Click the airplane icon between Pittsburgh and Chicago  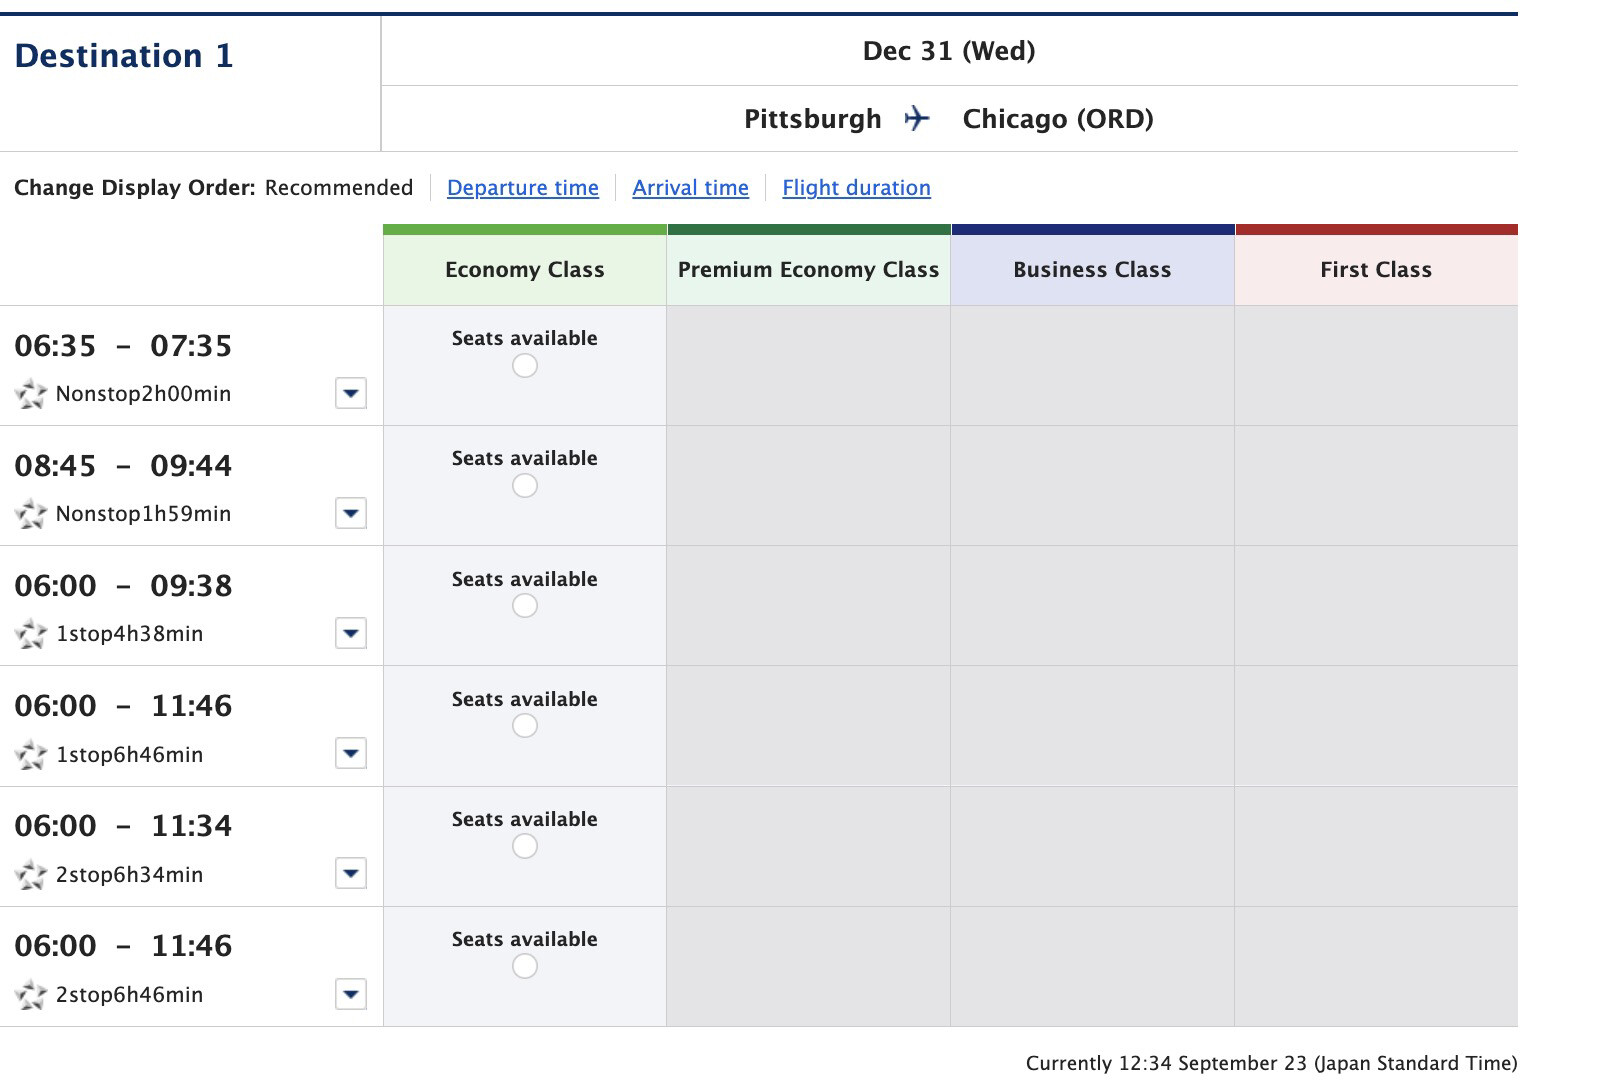pos(917,119)
